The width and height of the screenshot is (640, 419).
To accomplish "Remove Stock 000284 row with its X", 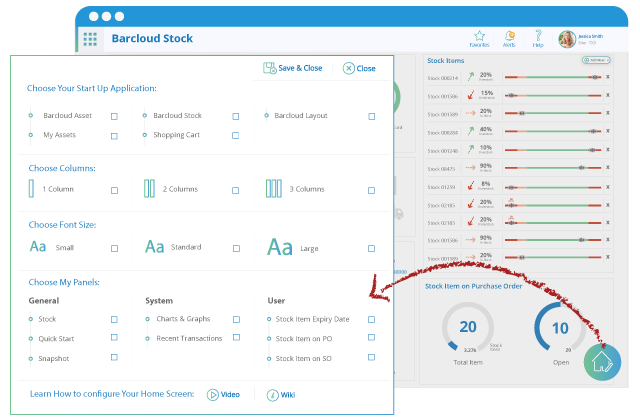I will 608,131.
